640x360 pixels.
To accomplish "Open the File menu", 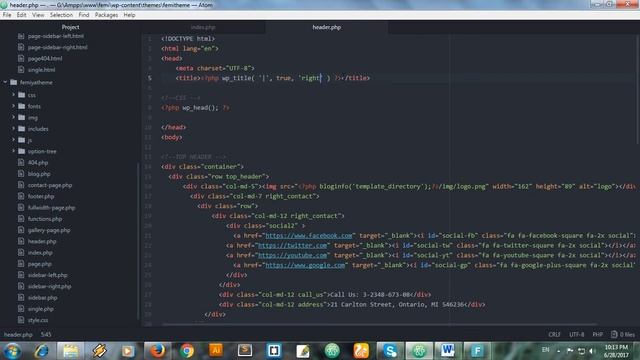I will [7, 15].
